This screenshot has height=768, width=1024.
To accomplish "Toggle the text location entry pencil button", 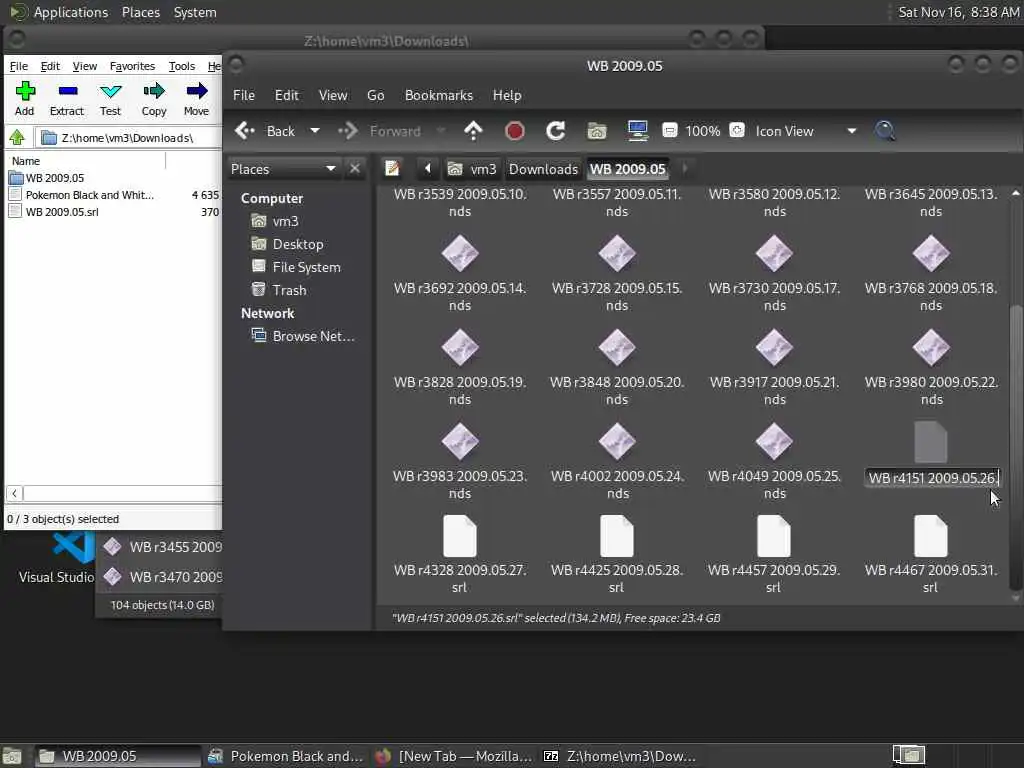I will (392, 169).
